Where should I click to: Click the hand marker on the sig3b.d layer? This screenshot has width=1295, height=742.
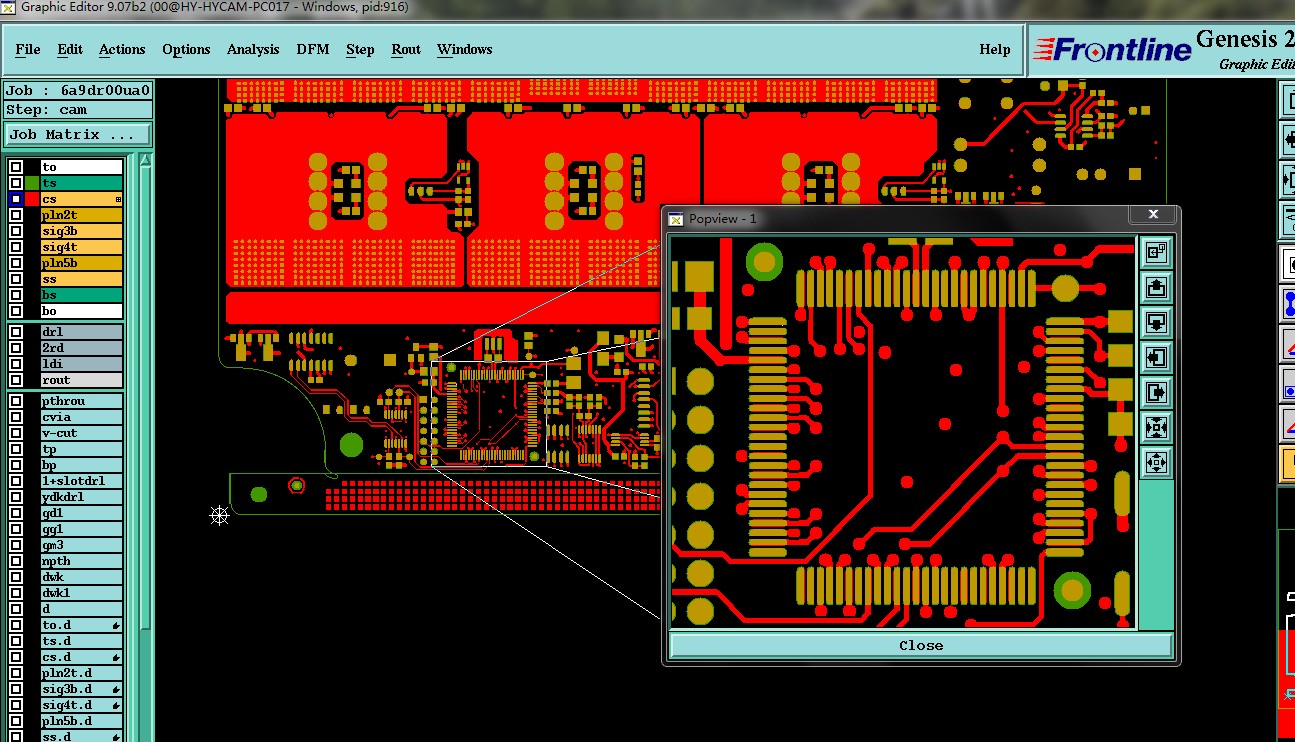pyautogui.click(x=117, y=689)
